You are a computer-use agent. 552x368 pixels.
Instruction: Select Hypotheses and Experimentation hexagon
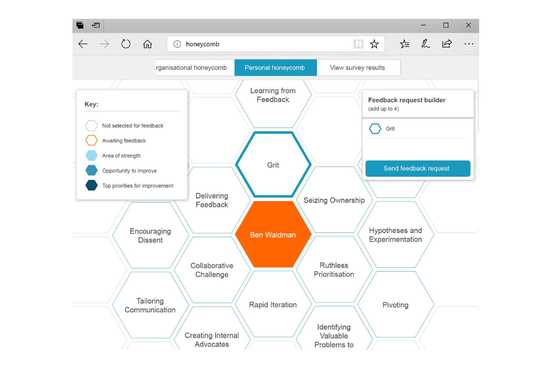[x=395, y=235]
